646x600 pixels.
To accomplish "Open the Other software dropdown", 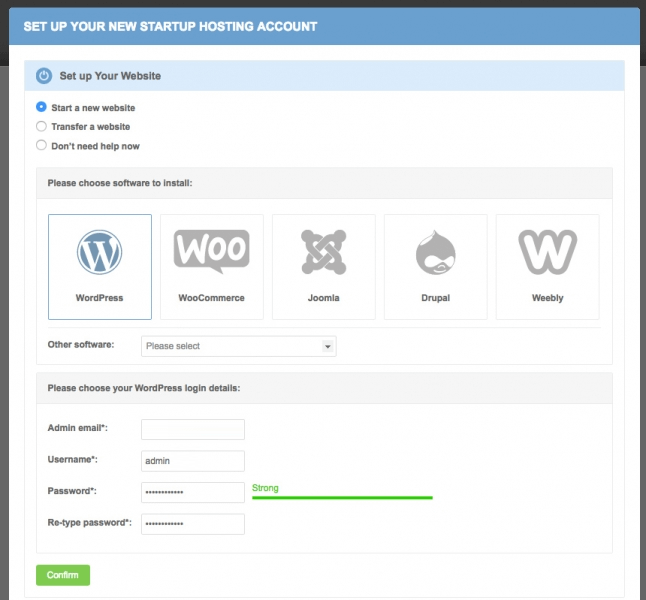I will click(x=239, y=346).
